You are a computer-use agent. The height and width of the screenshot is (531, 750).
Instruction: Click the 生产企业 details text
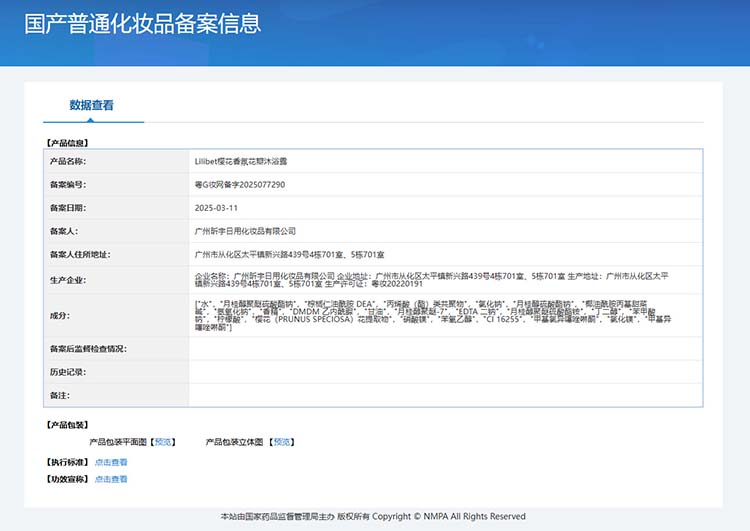[x=431, y=280]
